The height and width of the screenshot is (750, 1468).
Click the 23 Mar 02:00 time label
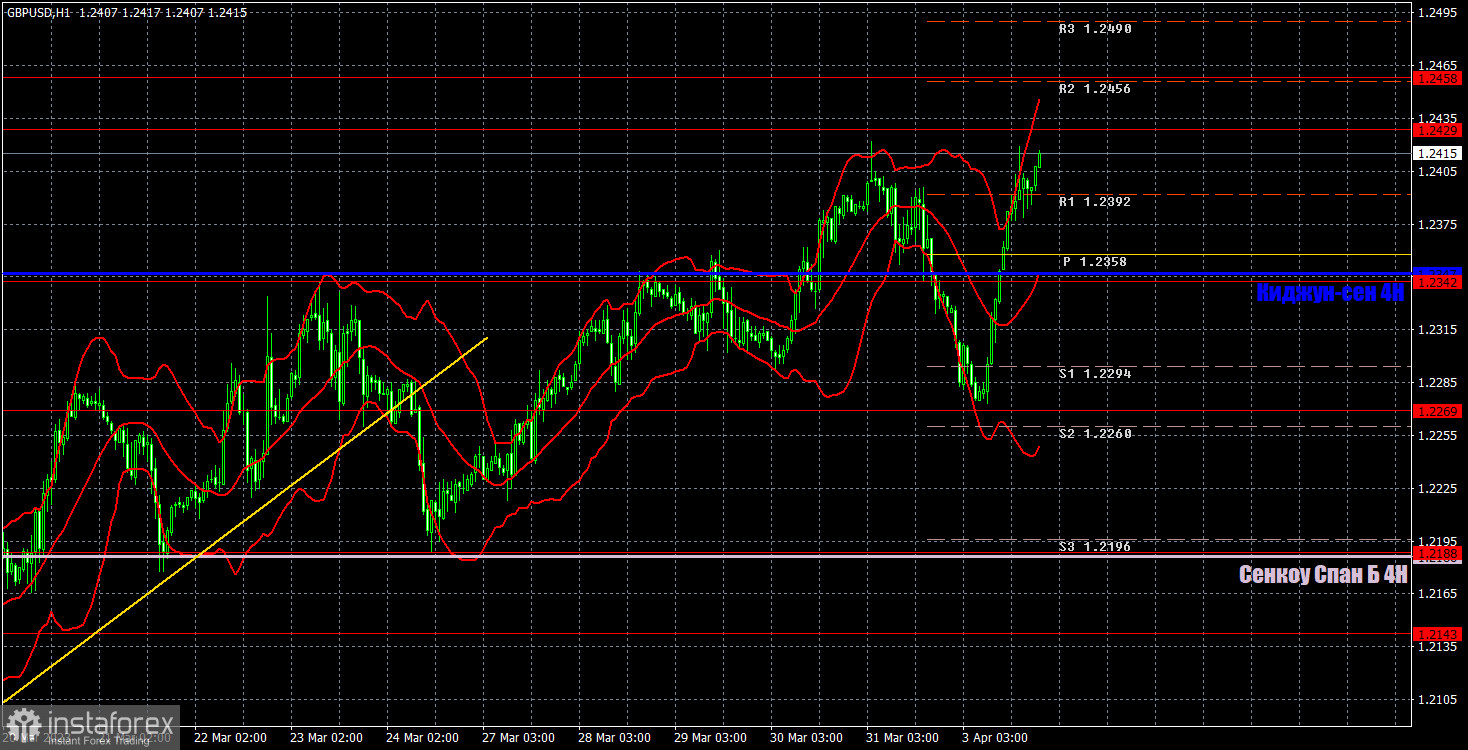tap(327, 738)
